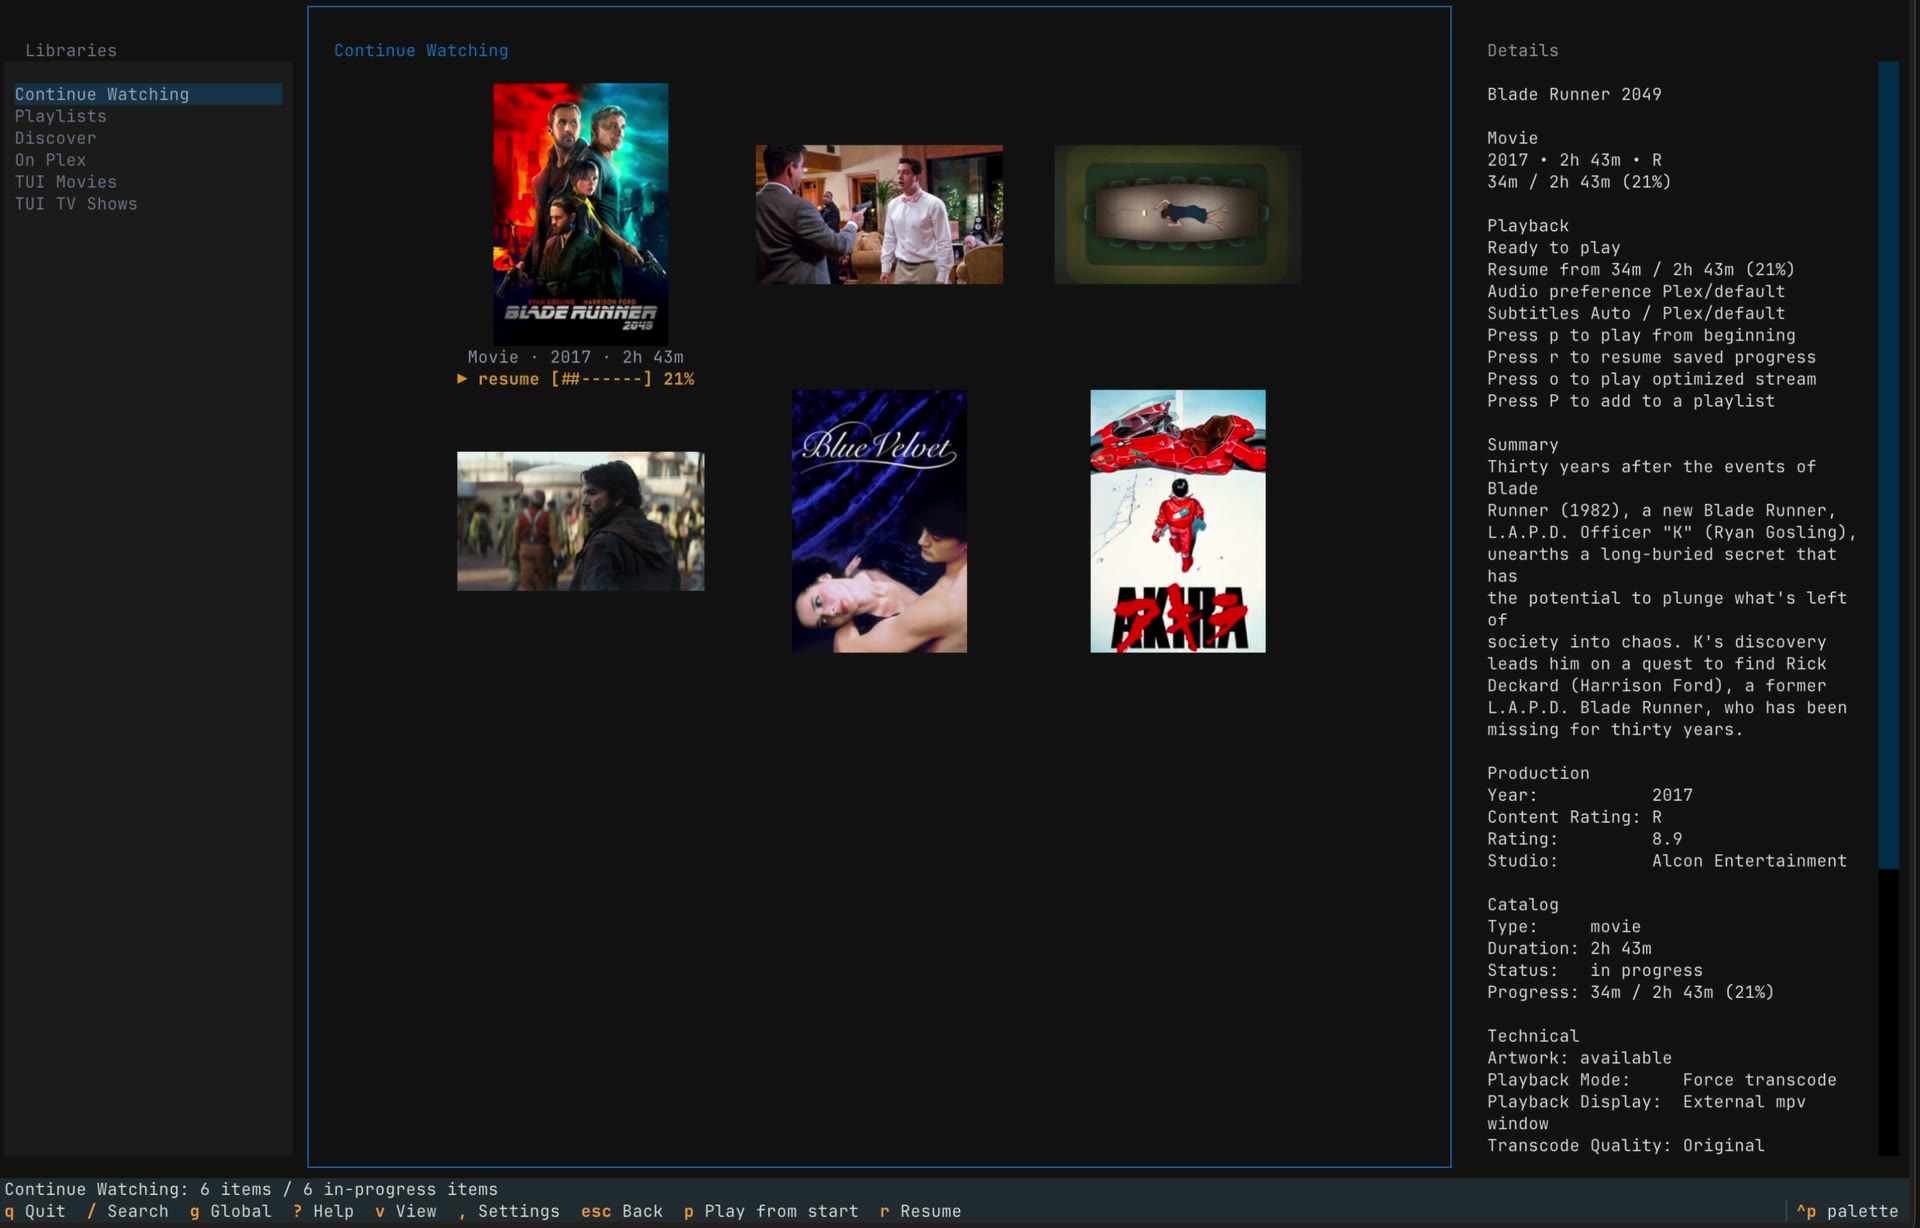Click View in the footer
Screen dimensions: 1920x1228
(406, 1211)
